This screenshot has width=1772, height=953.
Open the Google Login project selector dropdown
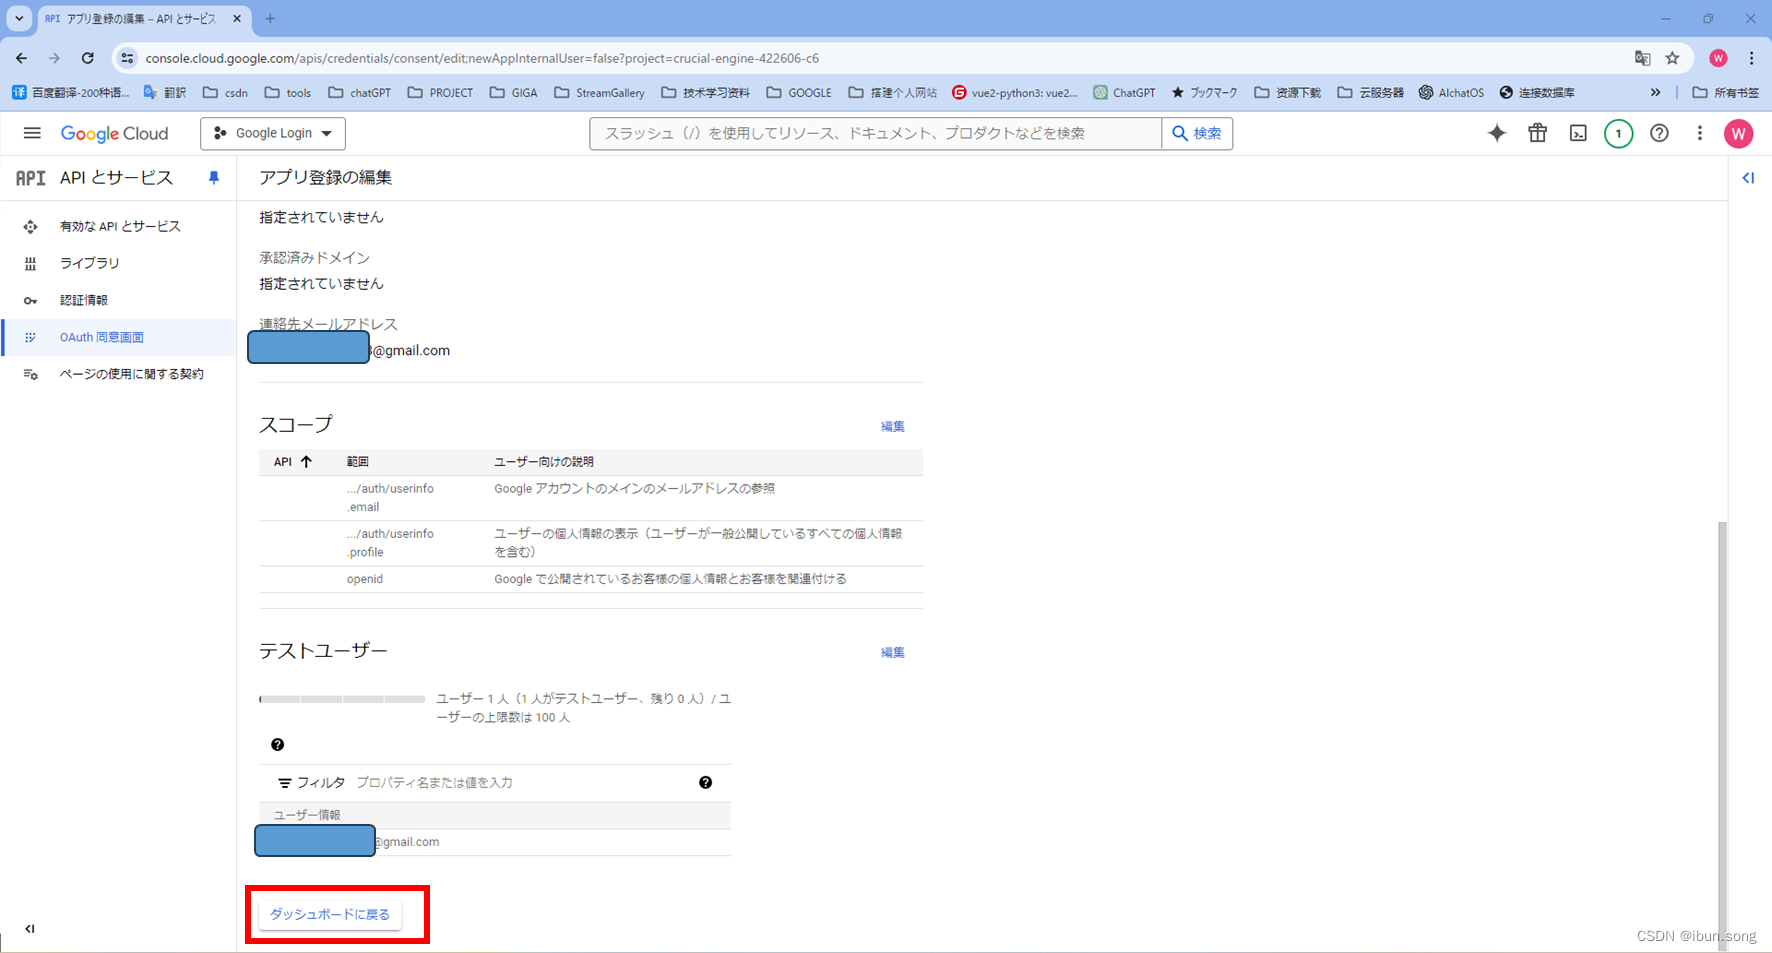[273, 133]
